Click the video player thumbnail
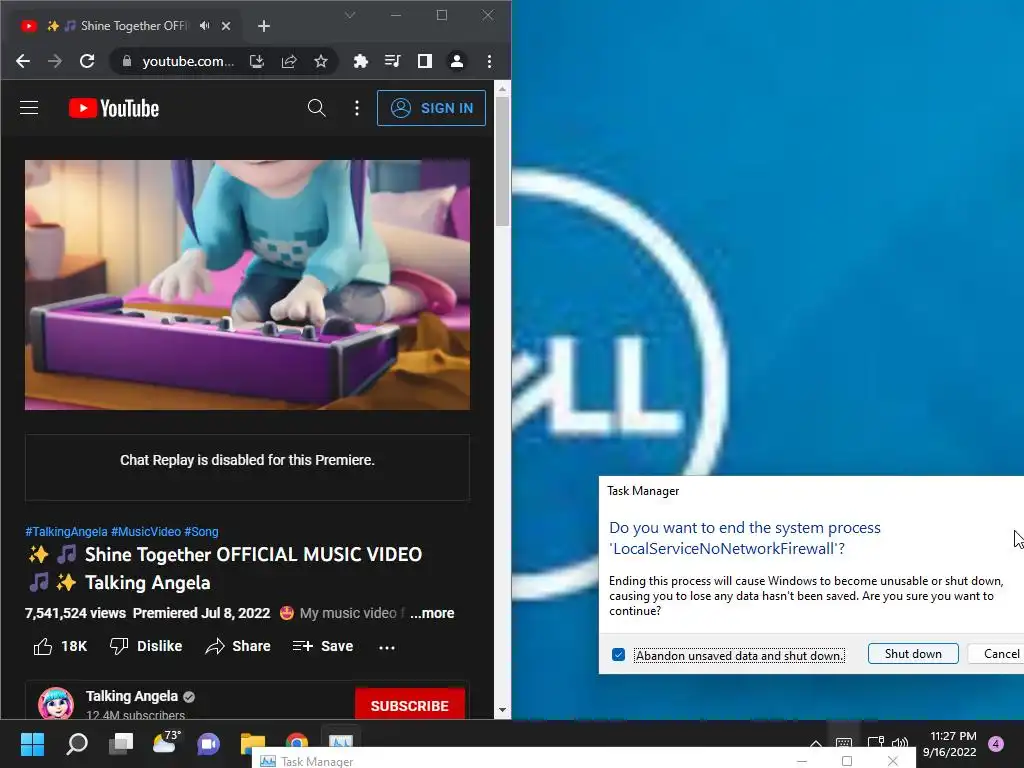1024x768 pixels. tap(247, 285)
